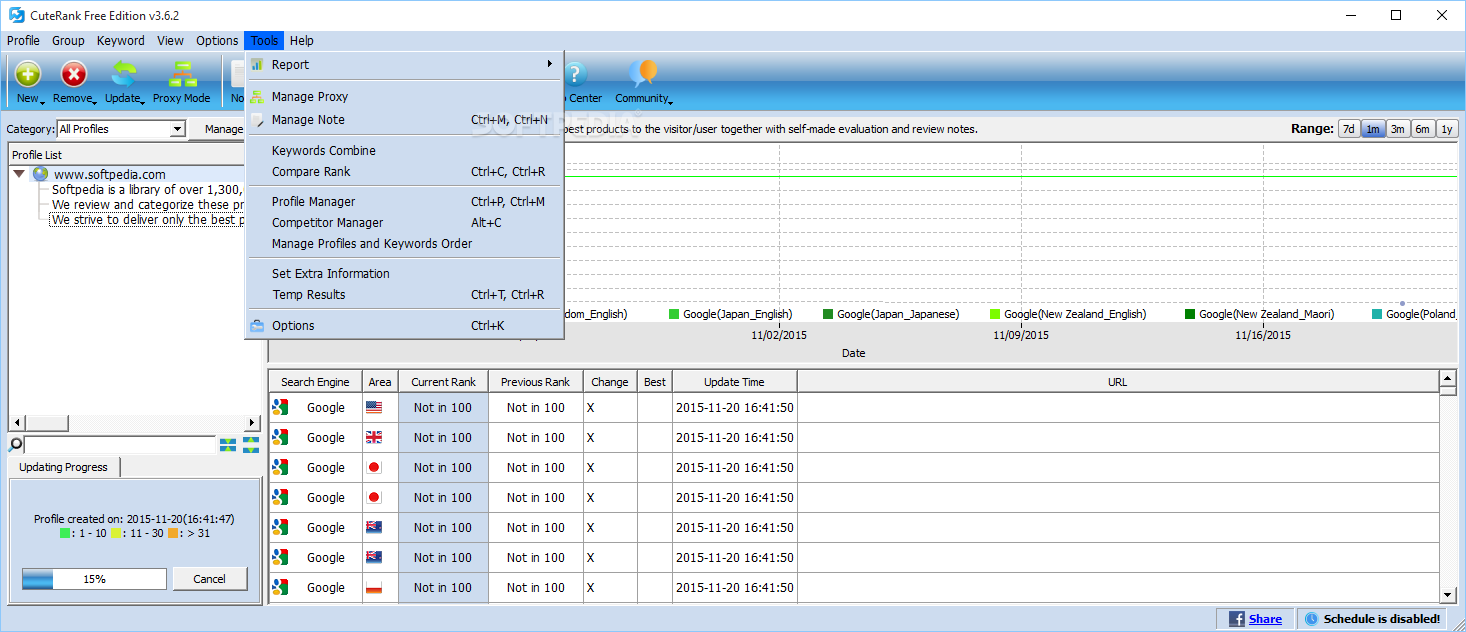Click the UK flag in the Area column
The image size is (1466, 632).
click(x=374, y=438)
